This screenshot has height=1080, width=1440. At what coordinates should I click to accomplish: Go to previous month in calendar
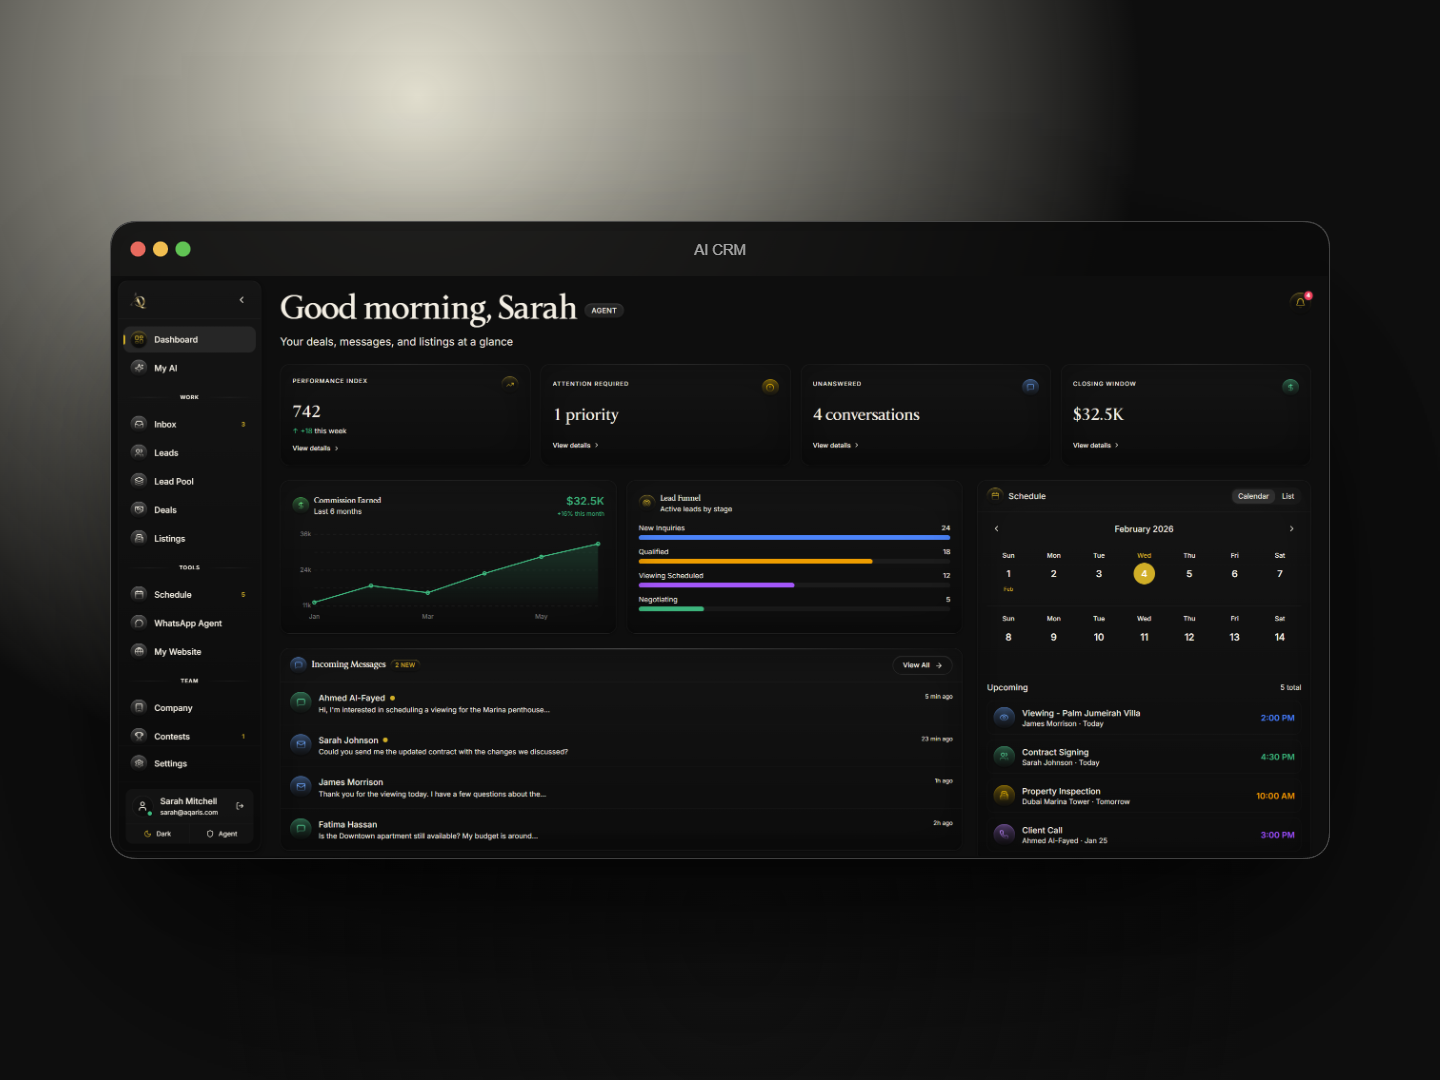996,529
